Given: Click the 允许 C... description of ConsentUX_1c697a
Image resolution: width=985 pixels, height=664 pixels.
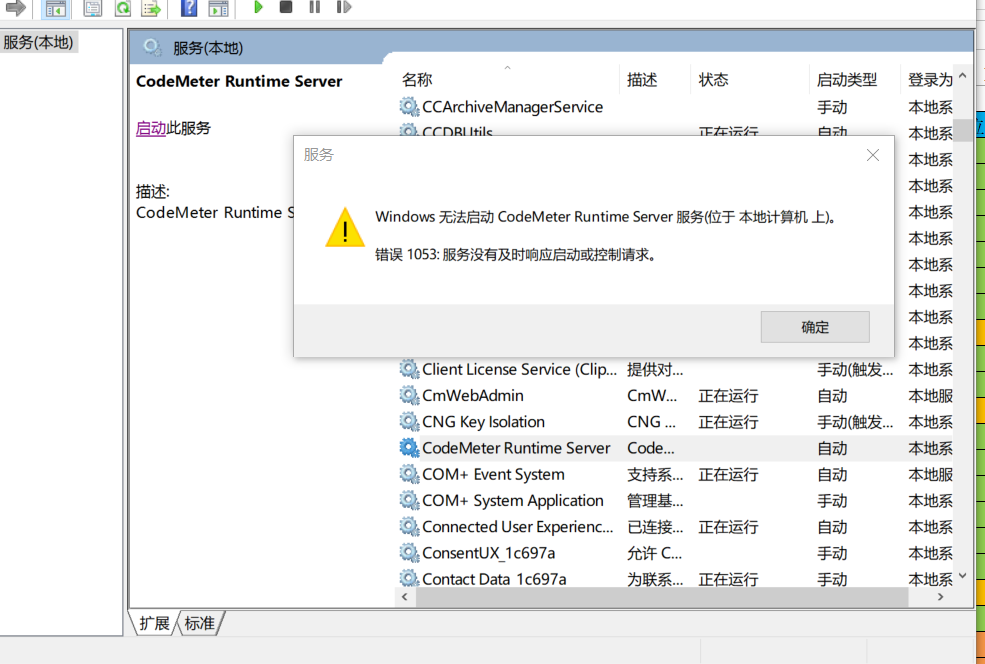Looking at the screenshot, I should [x=655, y=553].
